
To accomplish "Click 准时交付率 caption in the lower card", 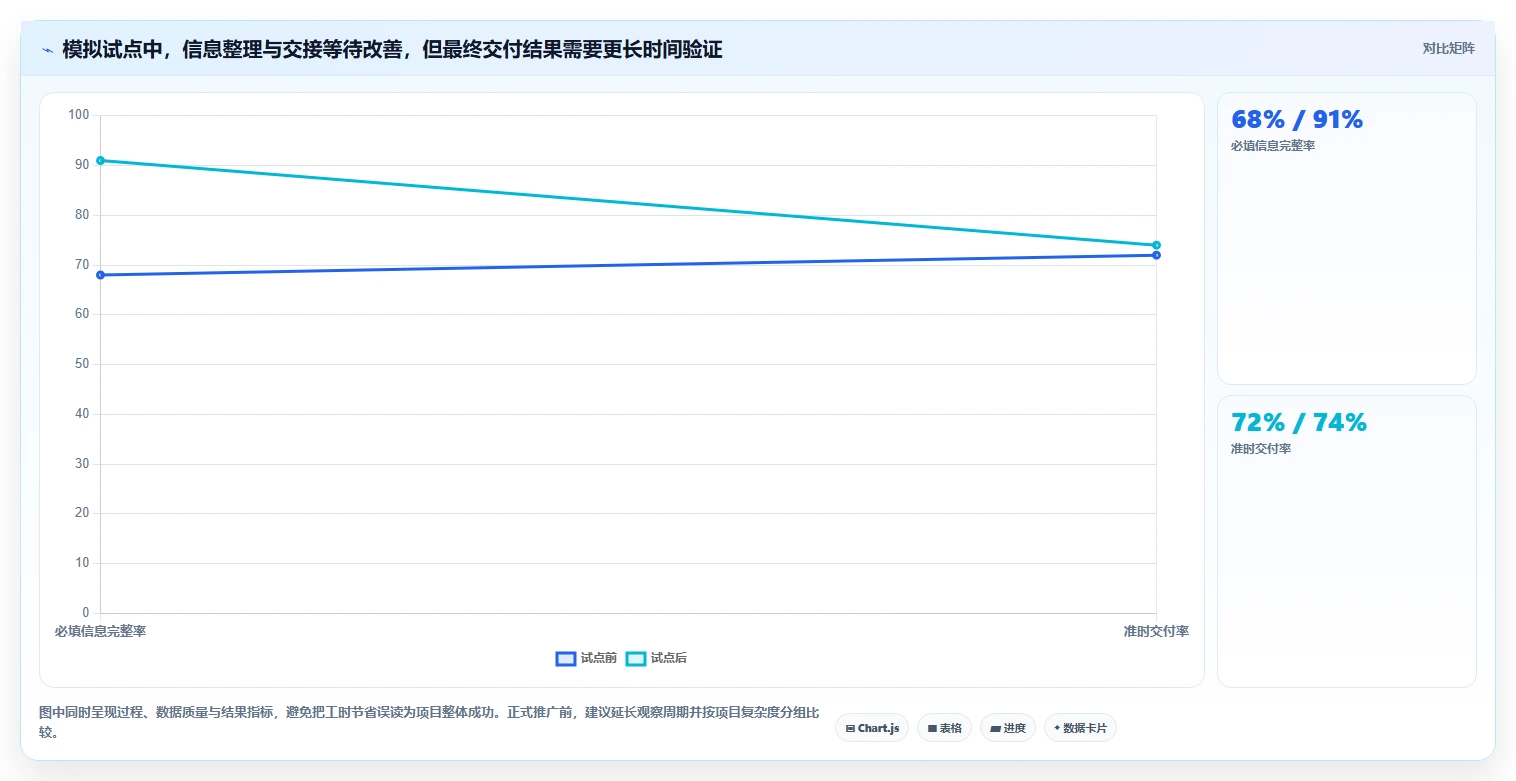I will tap(1261, 449).
